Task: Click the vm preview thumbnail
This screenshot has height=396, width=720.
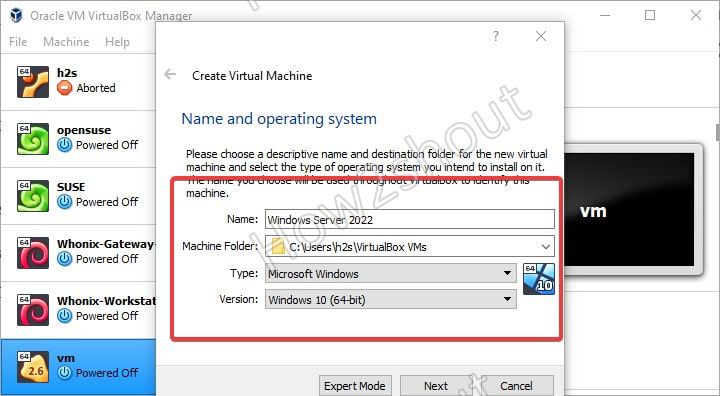Action: [x=629, y=209]
